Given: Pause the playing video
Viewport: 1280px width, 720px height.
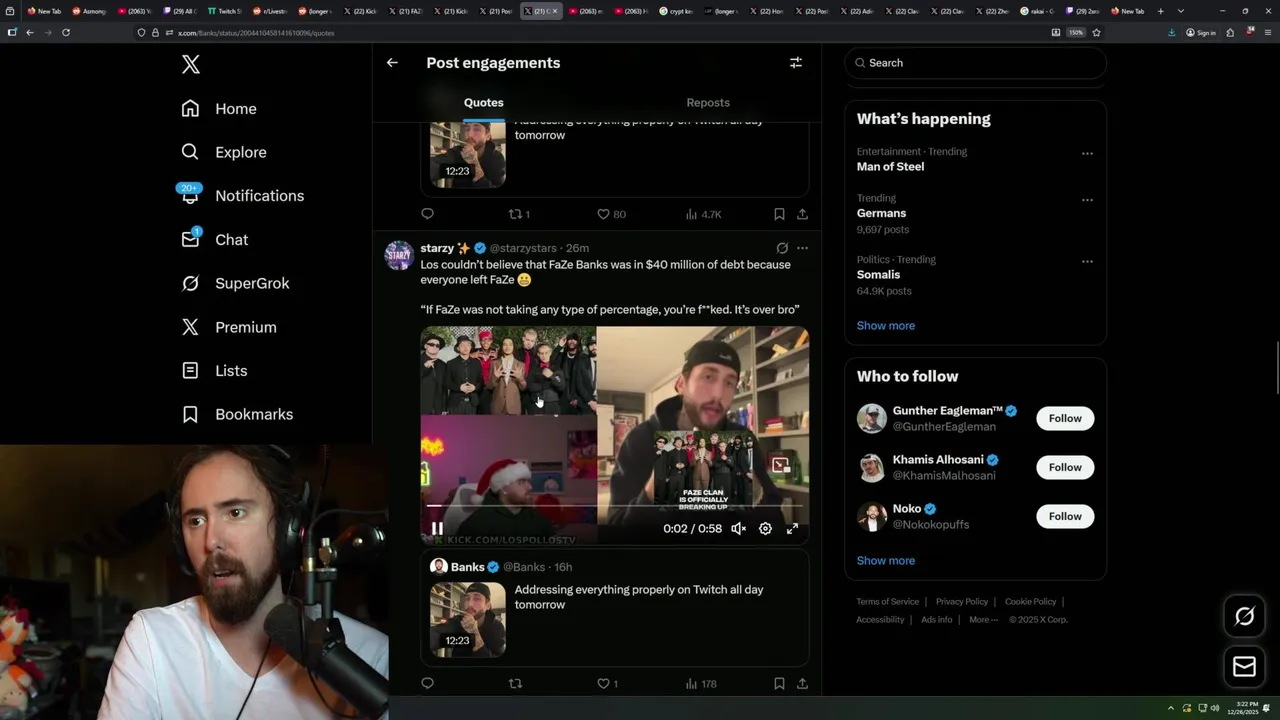Looking at the screenshot, I should tap(437, 529).
